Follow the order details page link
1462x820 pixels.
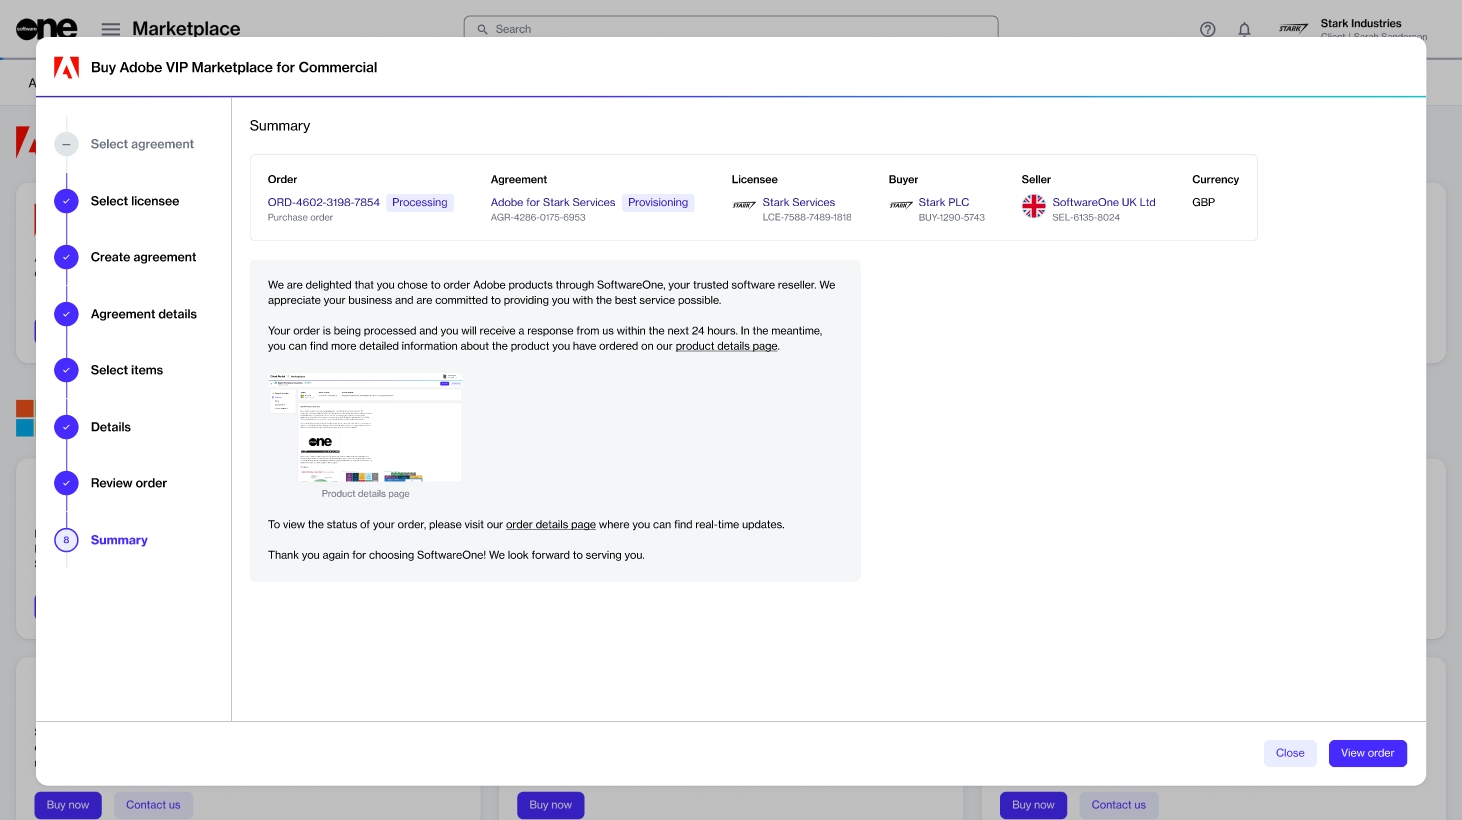[x=551, y=524]
